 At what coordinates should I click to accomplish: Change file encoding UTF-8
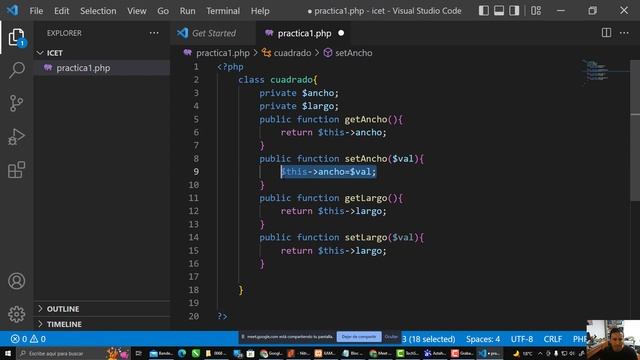pos(522,339)
